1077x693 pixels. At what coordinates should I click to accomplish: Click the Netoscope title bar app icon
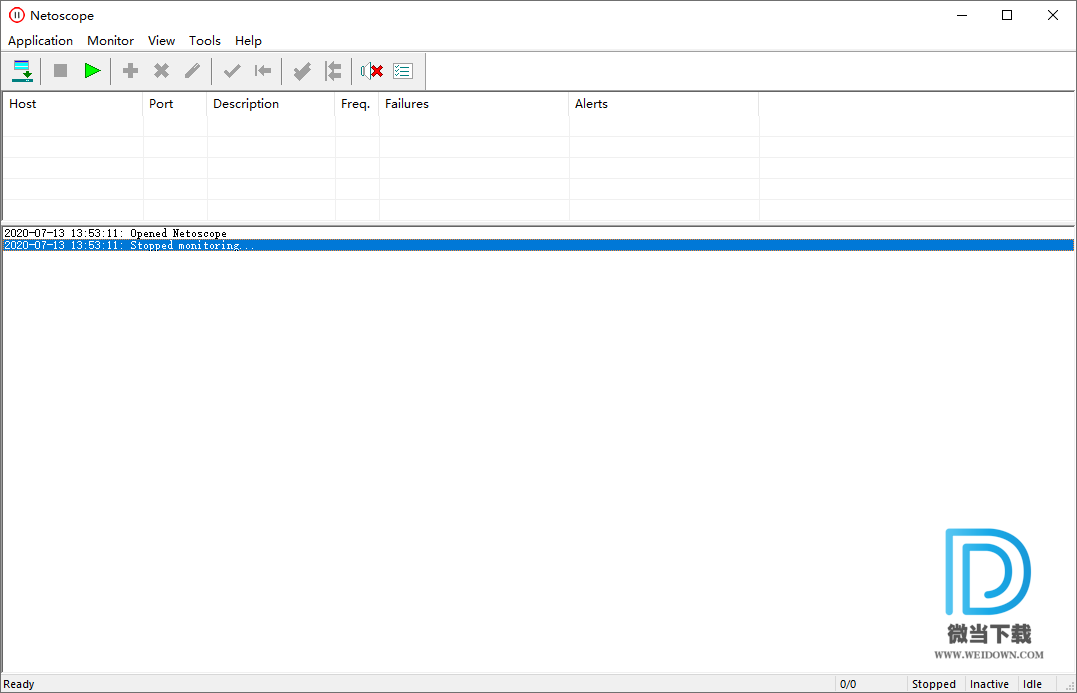(16, 15)
